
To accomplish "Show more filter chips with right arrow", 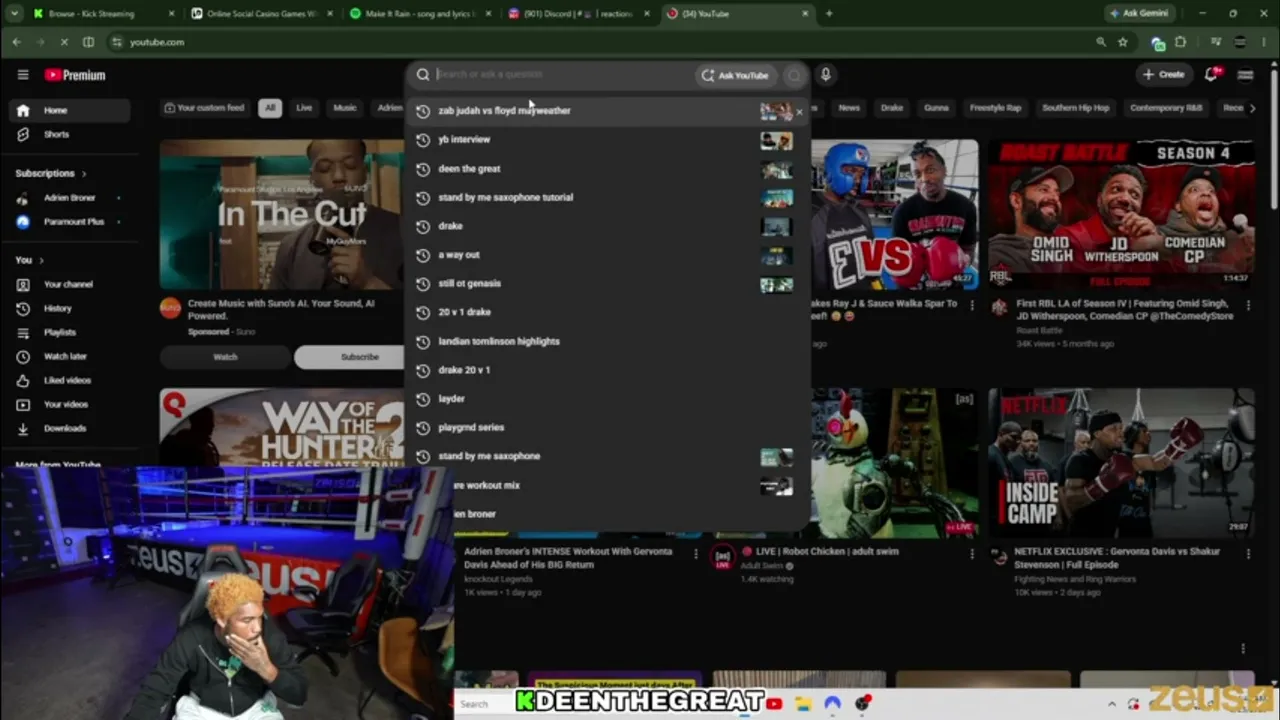I will (x=1252, y=108).
